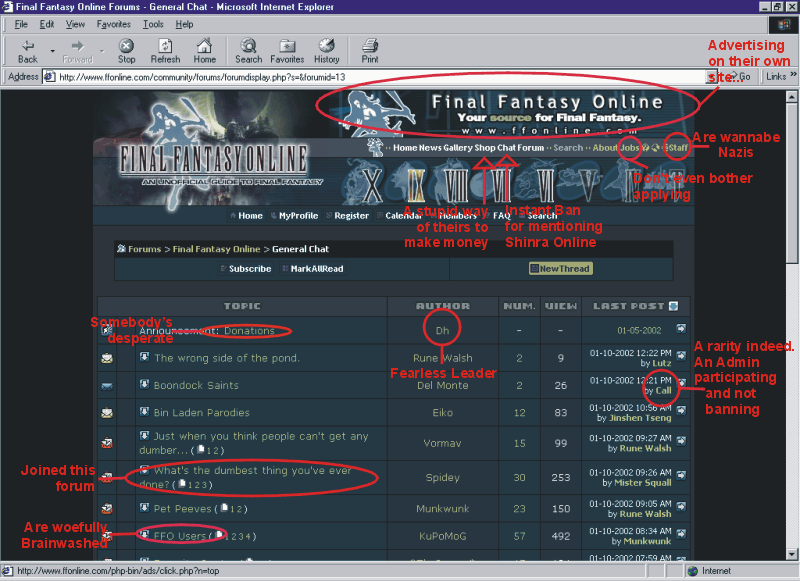800x581 pixels.
Task: Go to last post icon in Donations row
Action: (681, 328)
